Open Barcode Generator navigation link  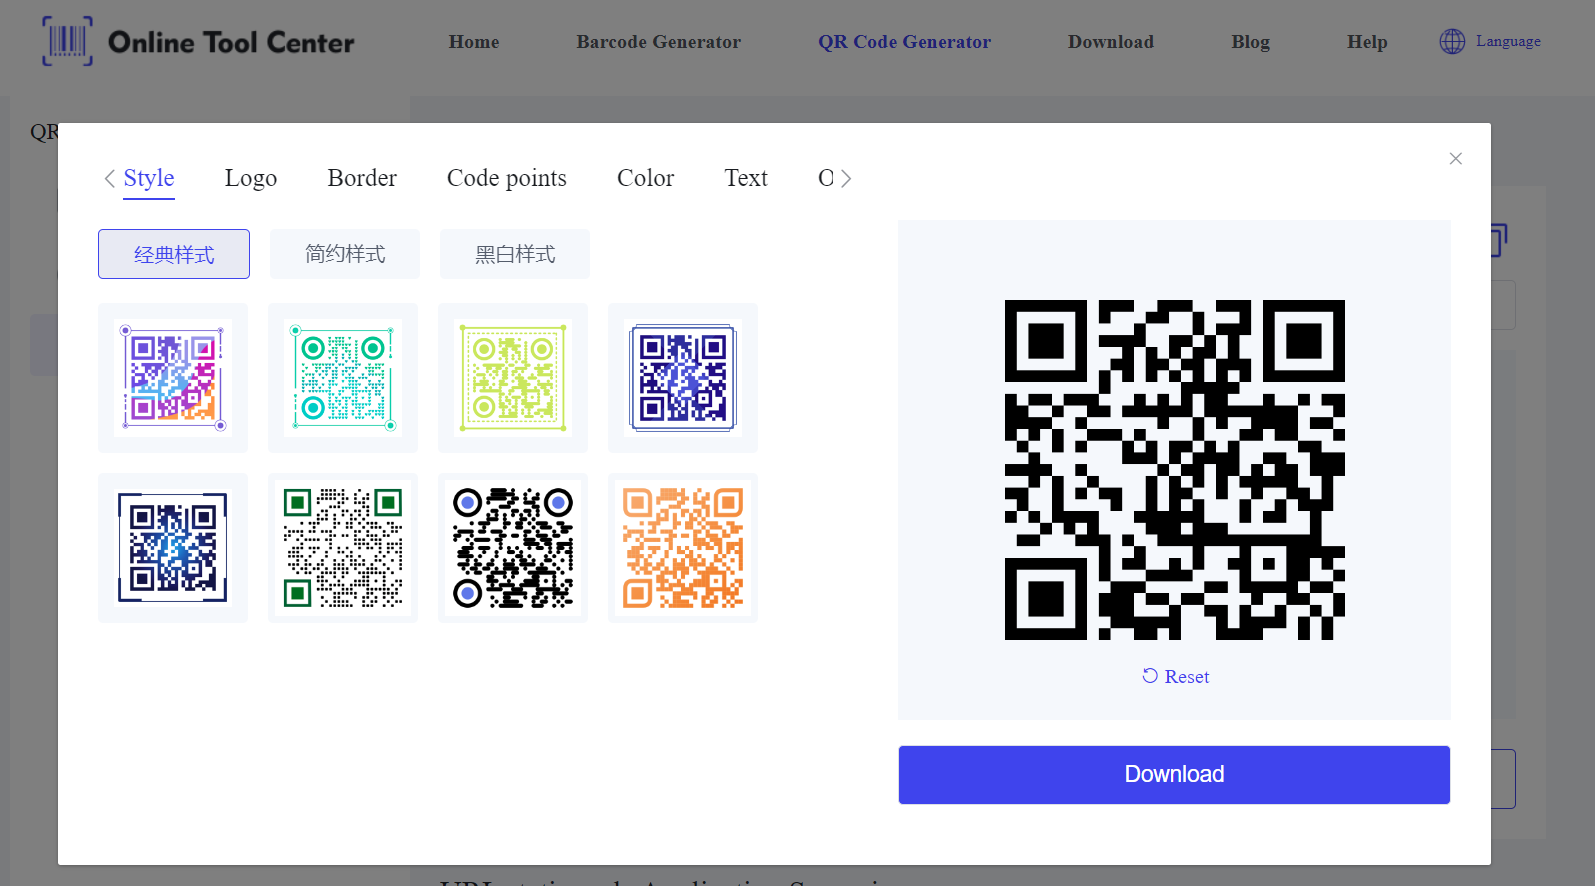click(x=659, y=42)
